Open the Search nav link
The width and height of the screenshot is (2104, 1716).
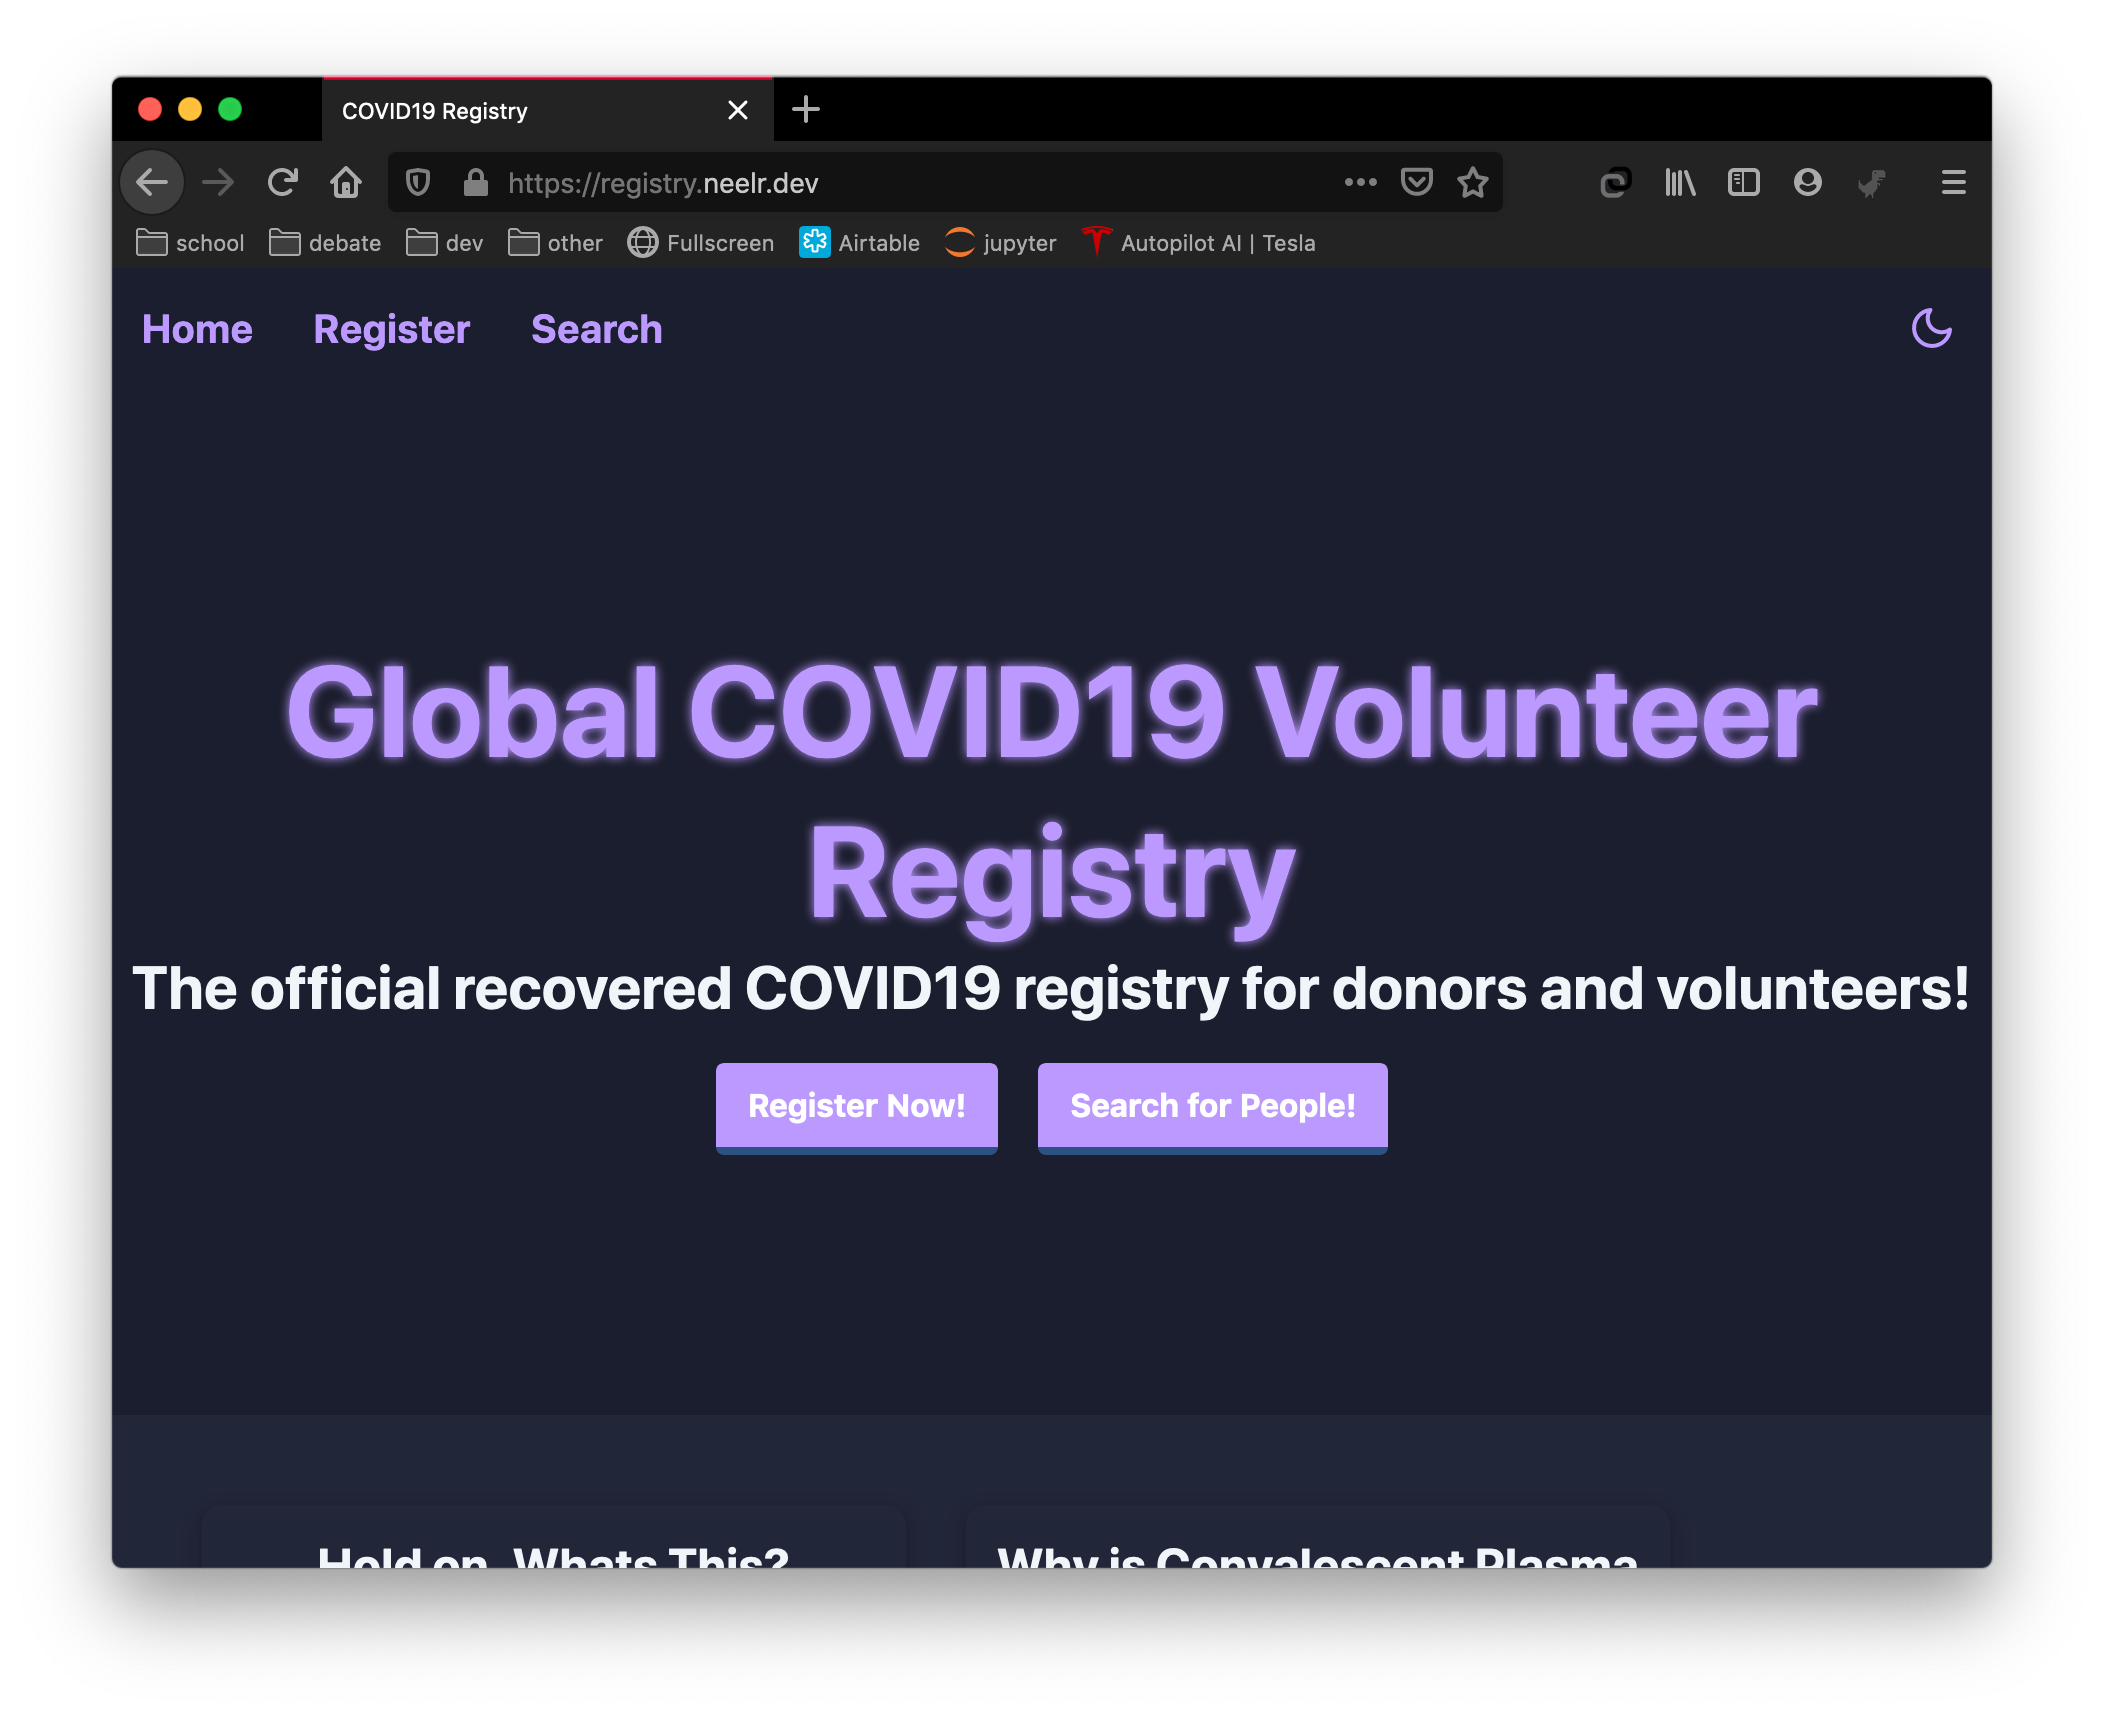pyautogui.click(x=596, y=330)
